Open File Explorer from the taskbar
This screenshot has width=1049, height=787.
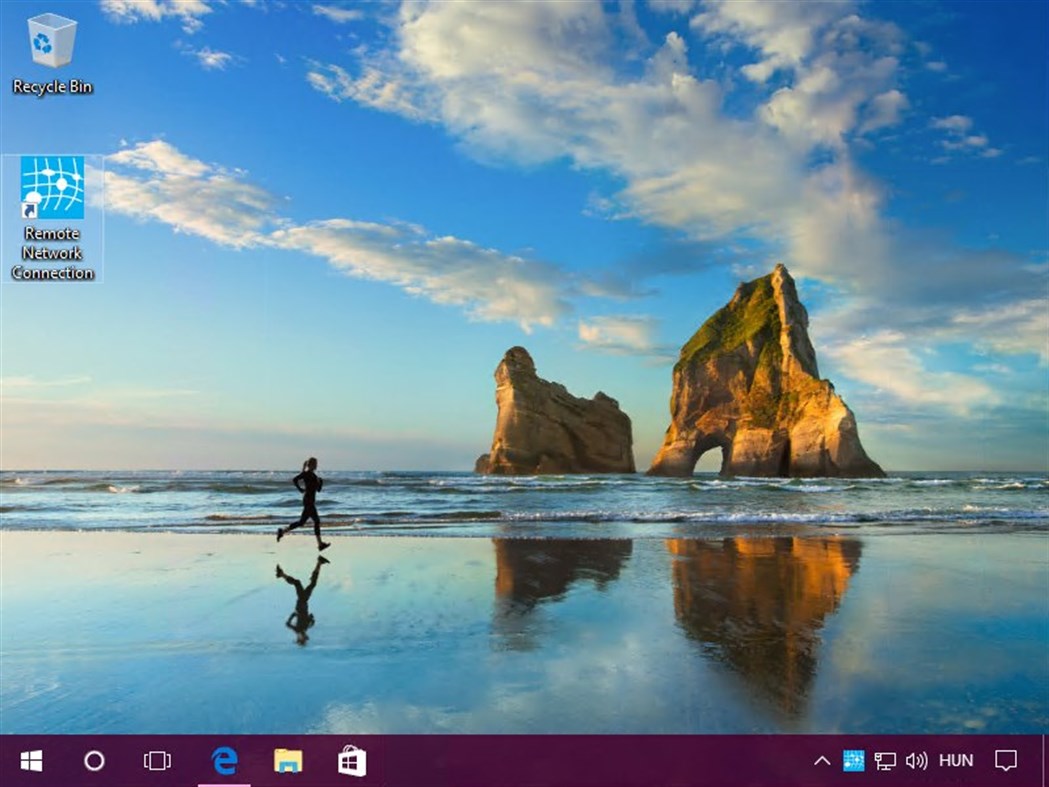point(287,761)
